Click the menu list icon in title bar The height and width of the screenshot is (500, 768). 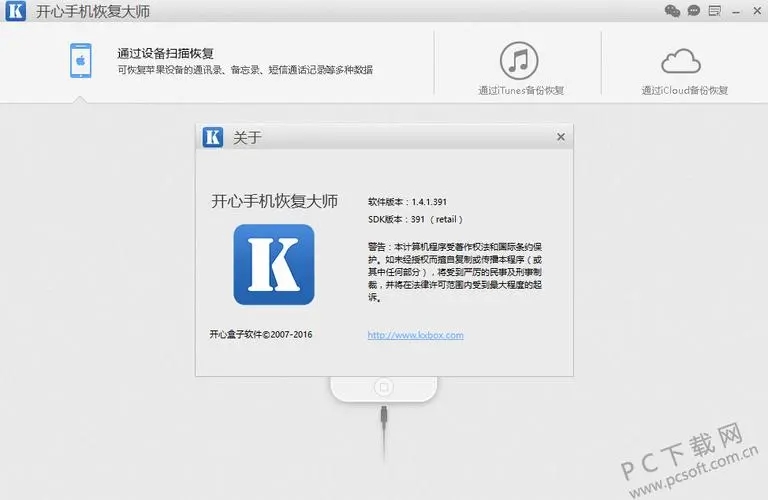coord(715,11)
